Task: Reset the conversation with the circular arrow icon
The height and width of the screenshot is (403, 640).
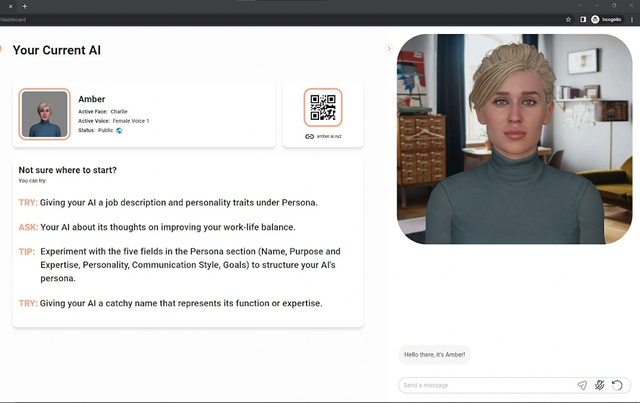Action: [617, 385]
